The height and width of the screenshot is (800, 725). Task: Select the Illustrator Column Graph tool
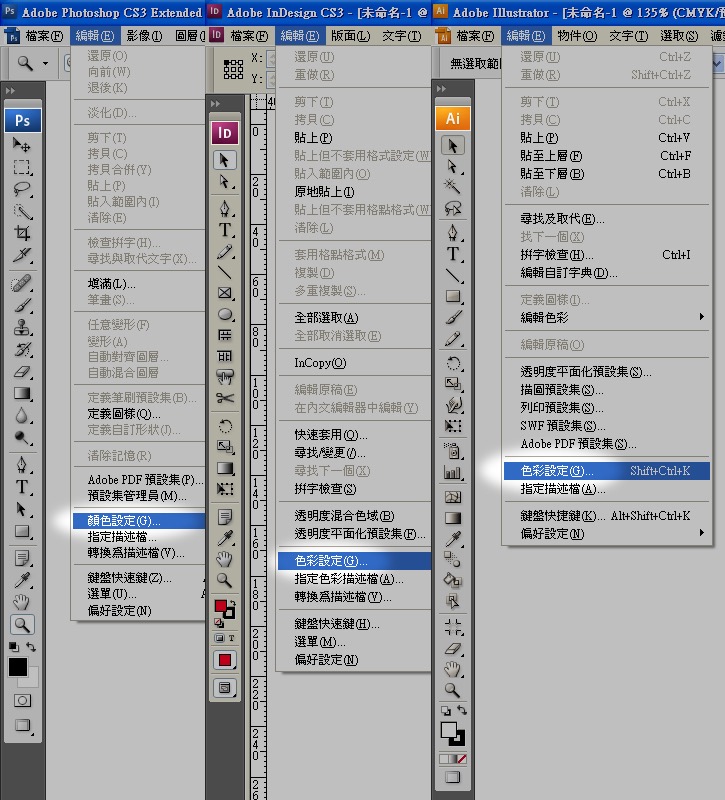coord(453,473)
